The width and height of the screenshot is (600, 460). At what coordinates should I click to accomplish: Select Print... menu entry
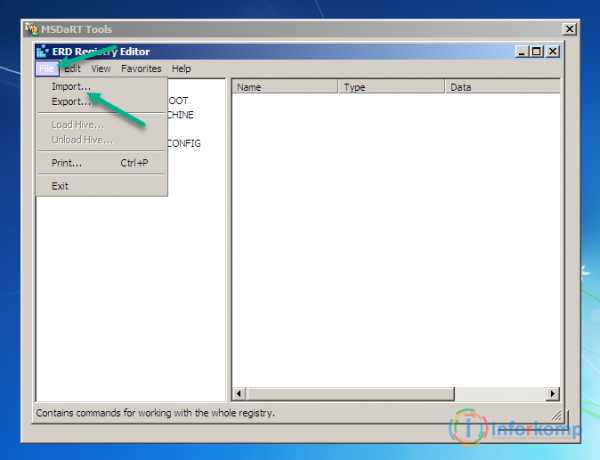(102, 163)
